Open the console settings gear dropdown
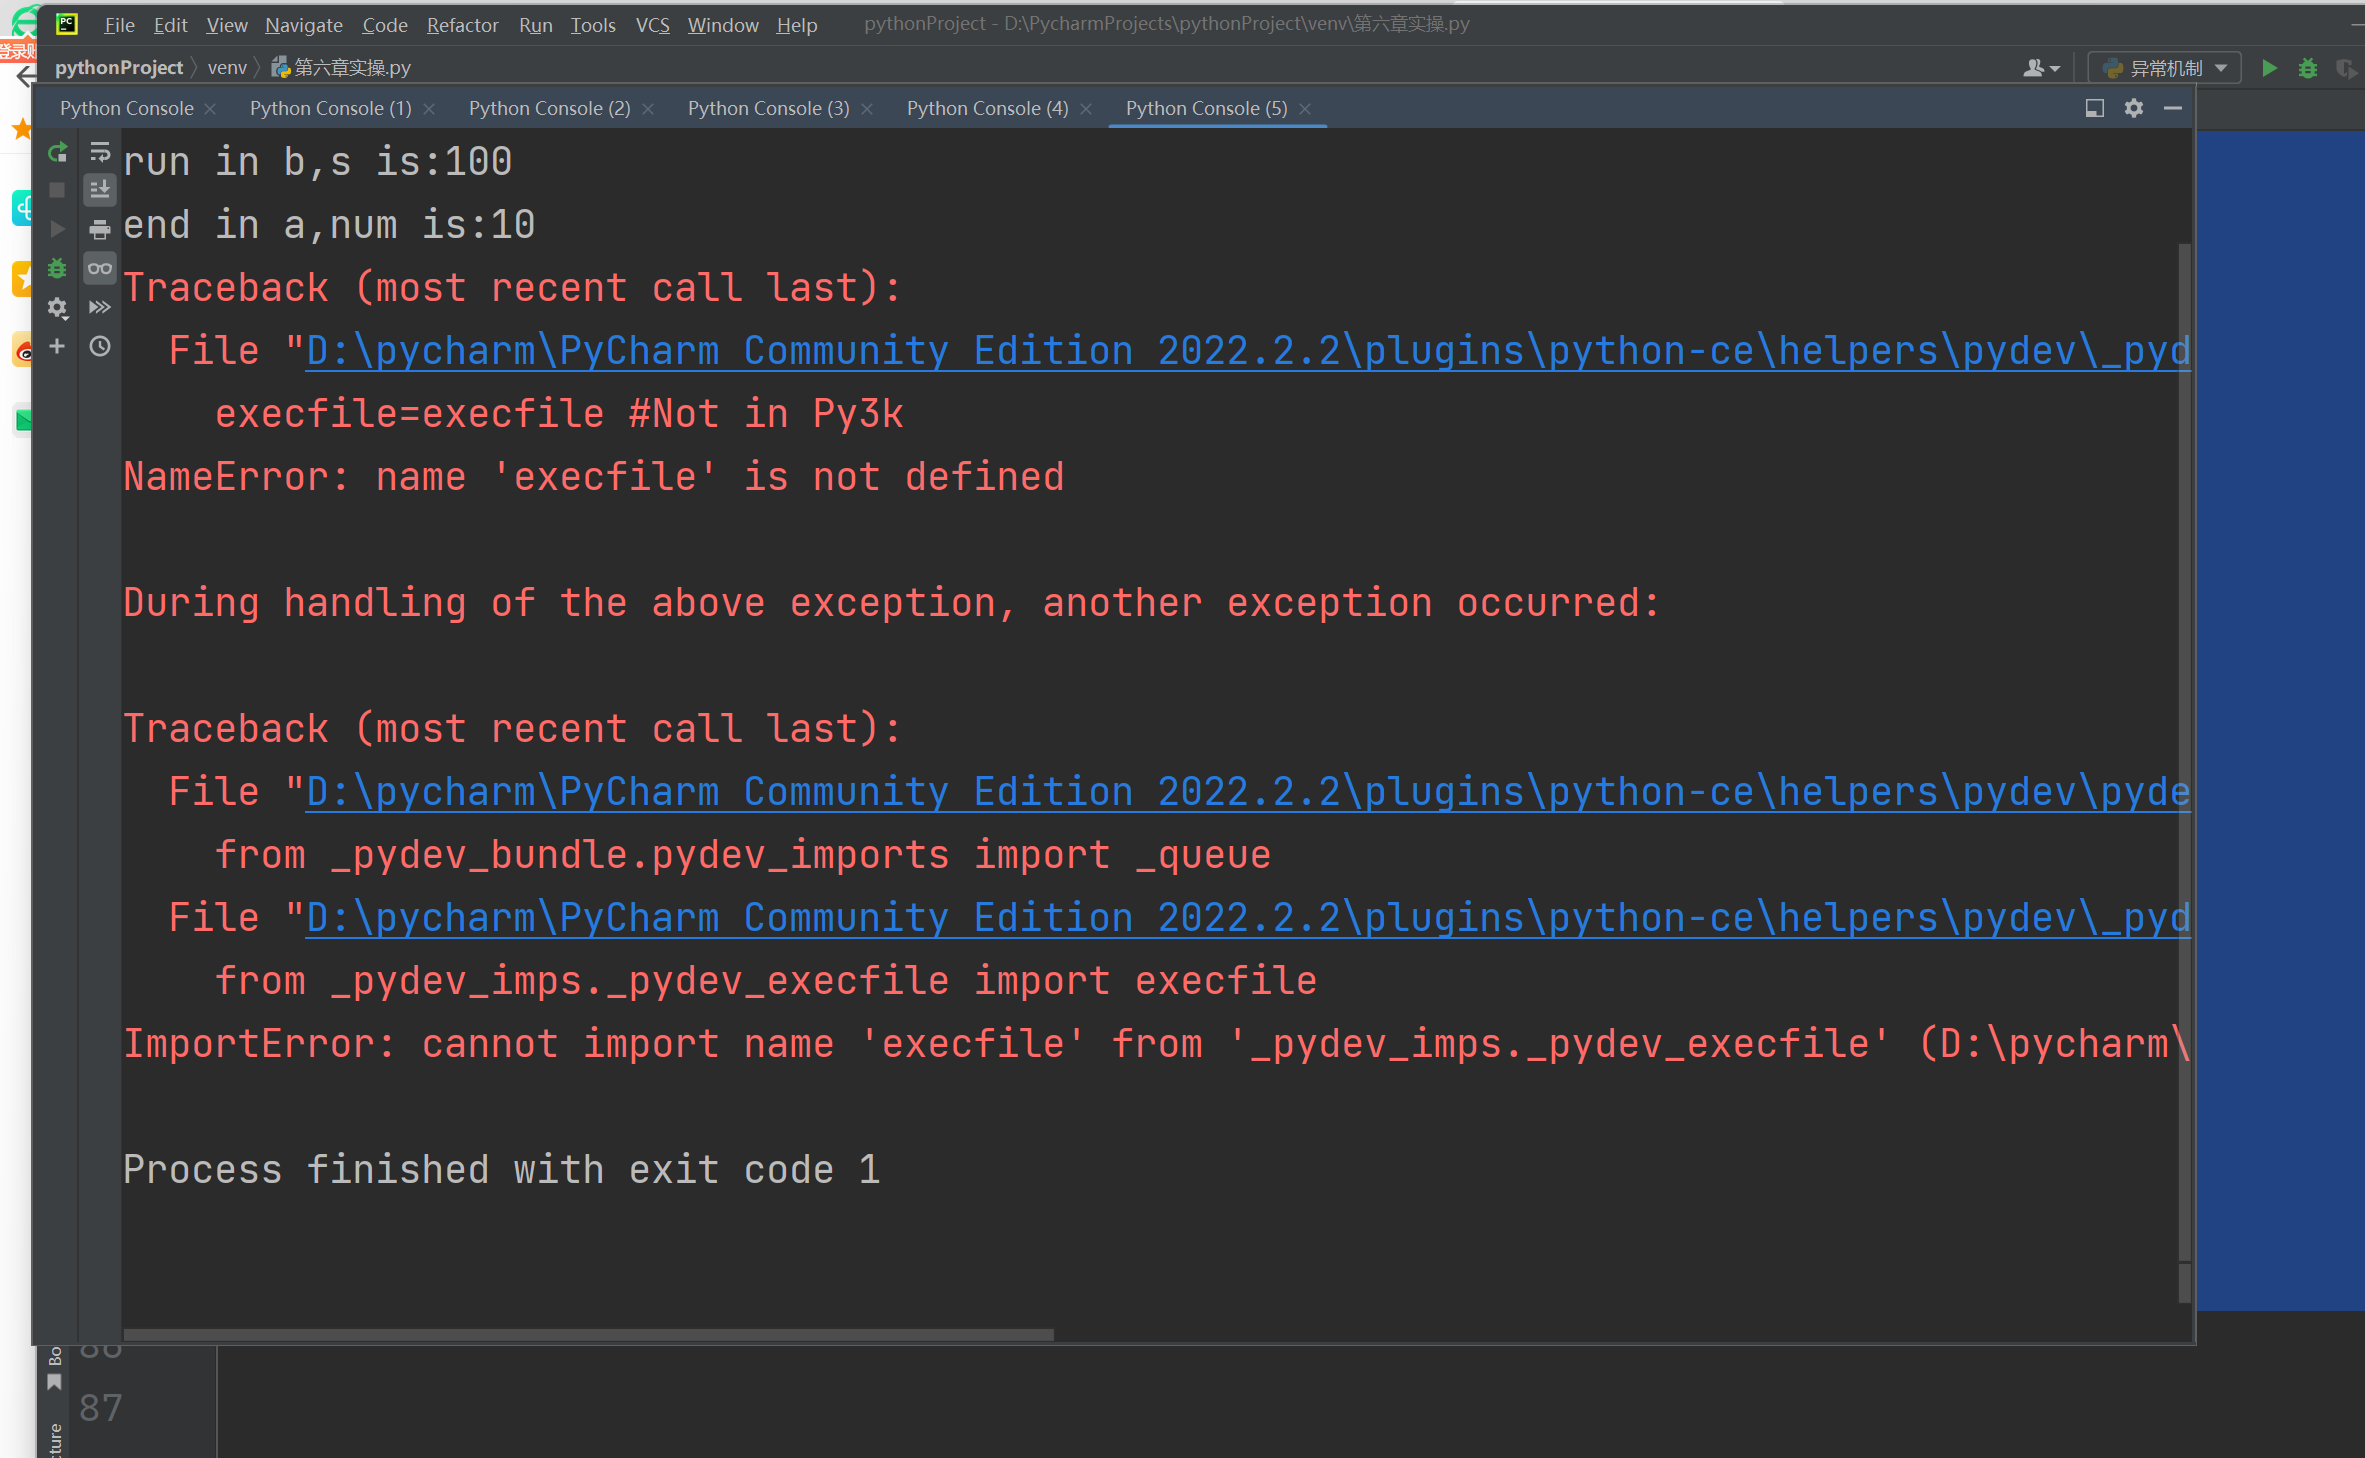Image resolution: width=2365 pixels, height=1458 pixels. coord(57,307)
